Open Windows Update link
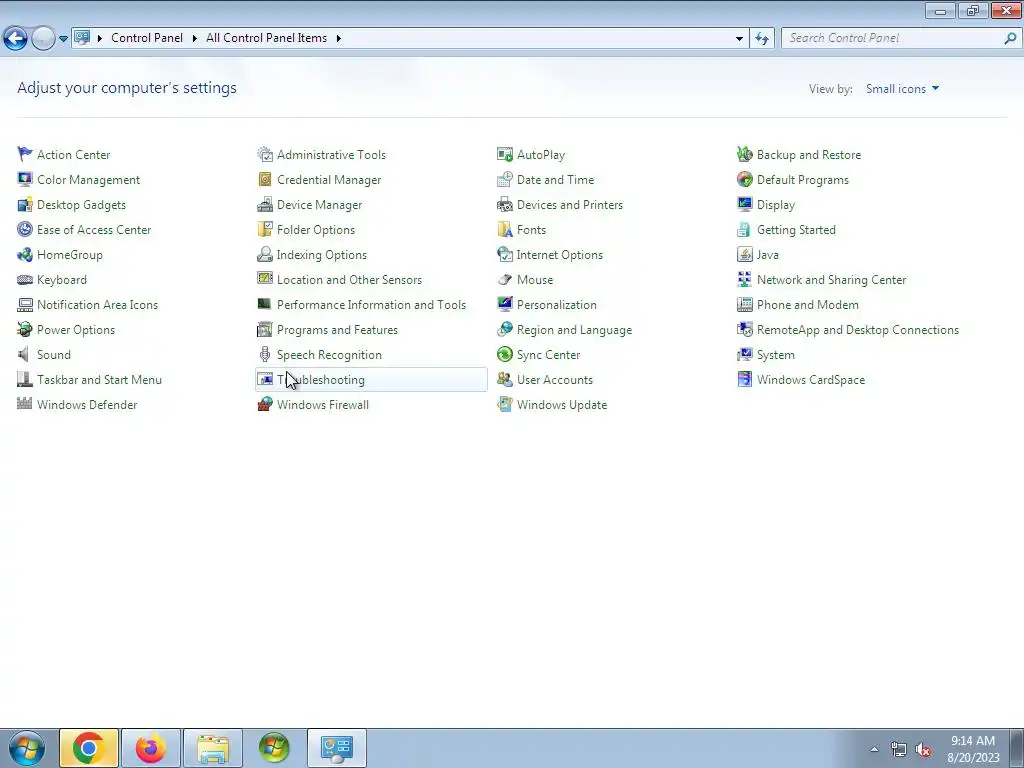Screen dimensions: 1024x768 562,405
